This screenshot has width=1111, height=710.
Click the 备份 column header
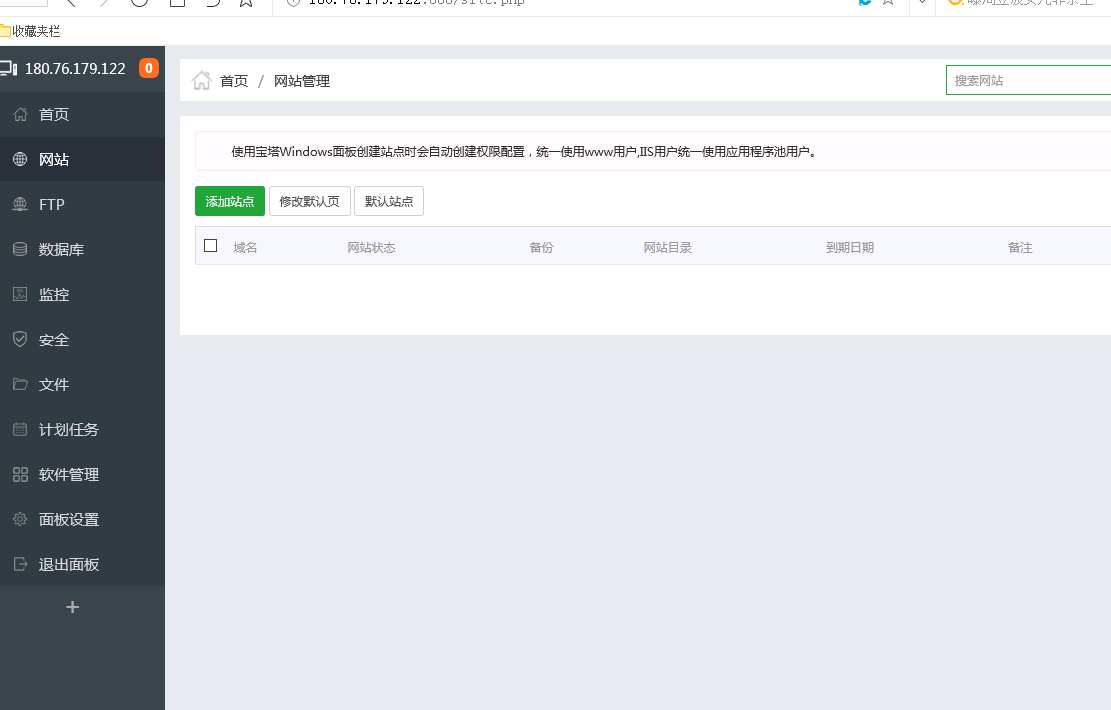pyautogui.click(x=541, y=247)
